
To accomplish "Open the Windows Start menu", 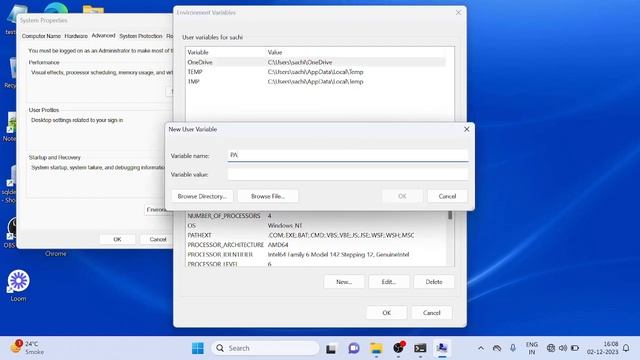I will (198, 348).
